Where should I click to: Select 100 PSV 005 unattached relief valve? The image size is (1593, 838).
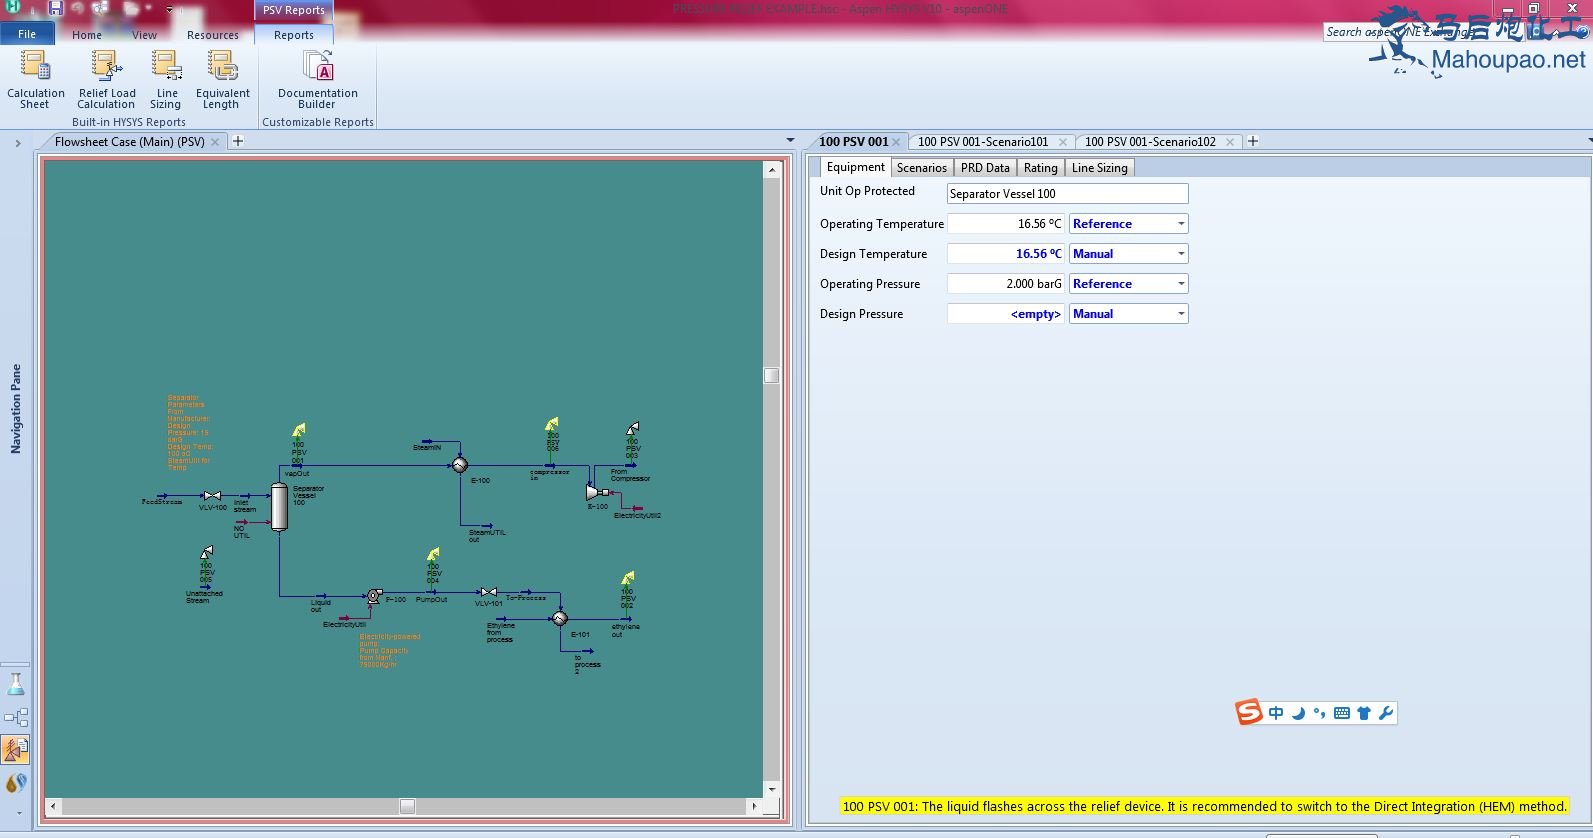click(x=206, y=553)
